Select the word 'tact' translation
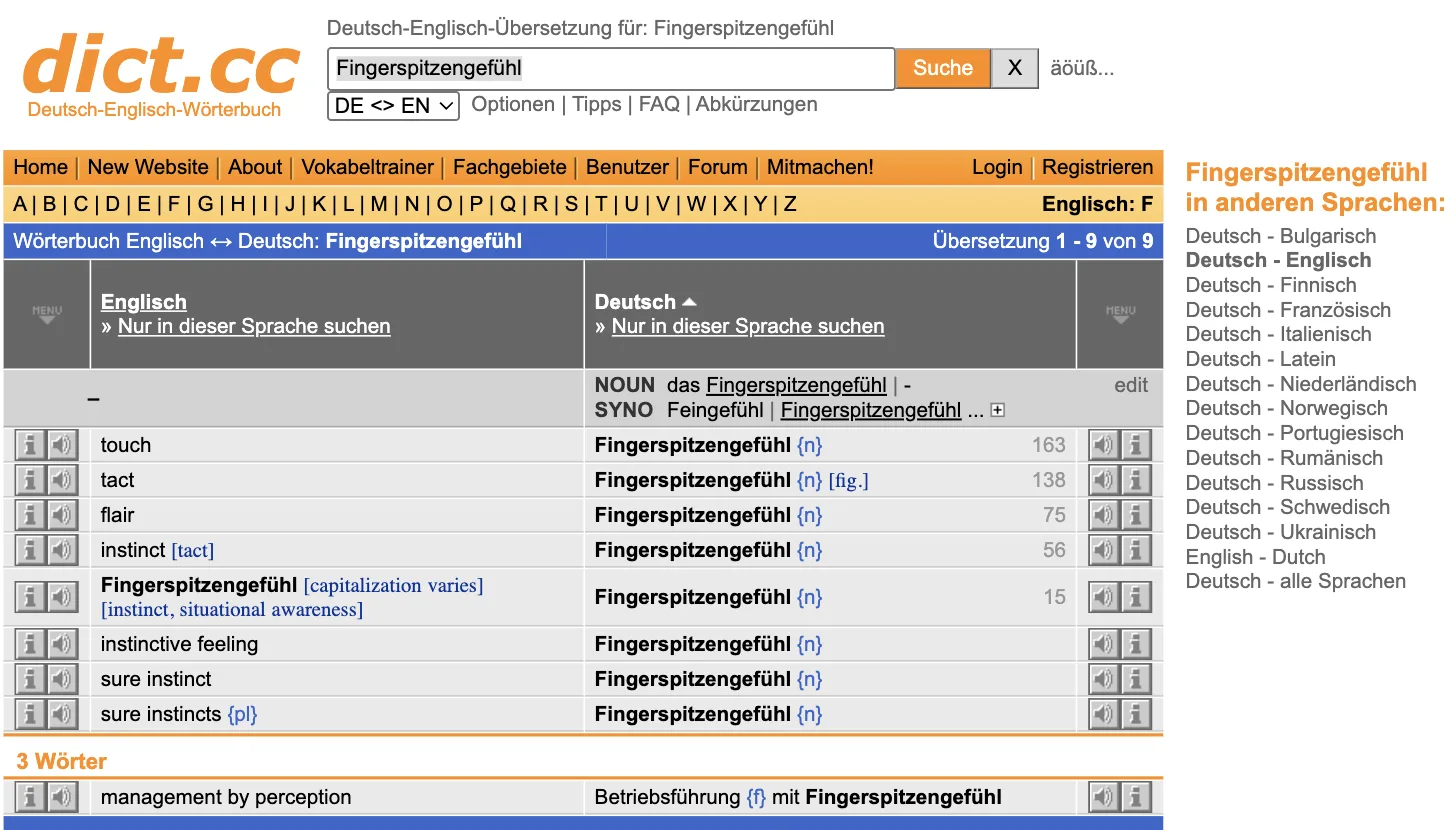 pyautogui.click(x=117, y=480)
